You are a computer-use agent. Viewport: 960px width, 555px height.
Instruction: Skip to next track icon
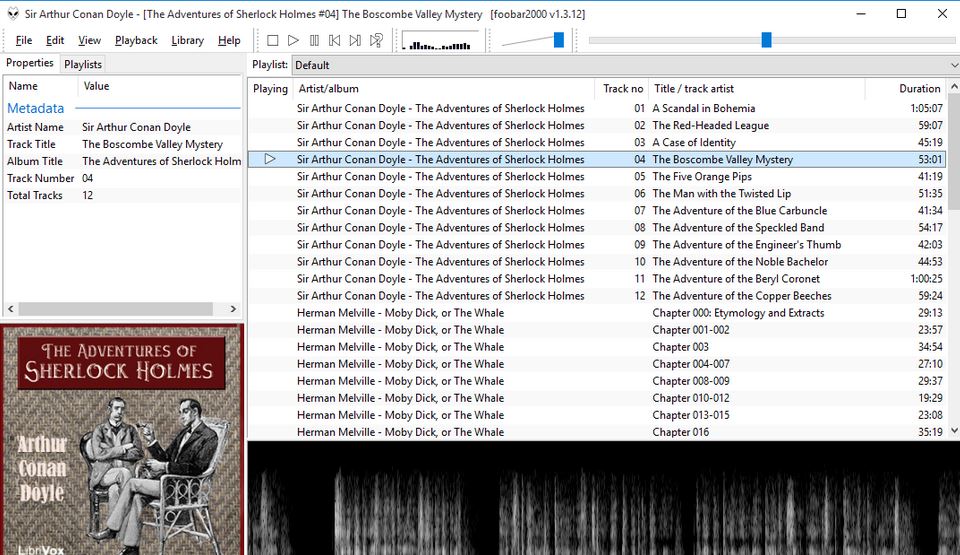(x=355, y=40)
